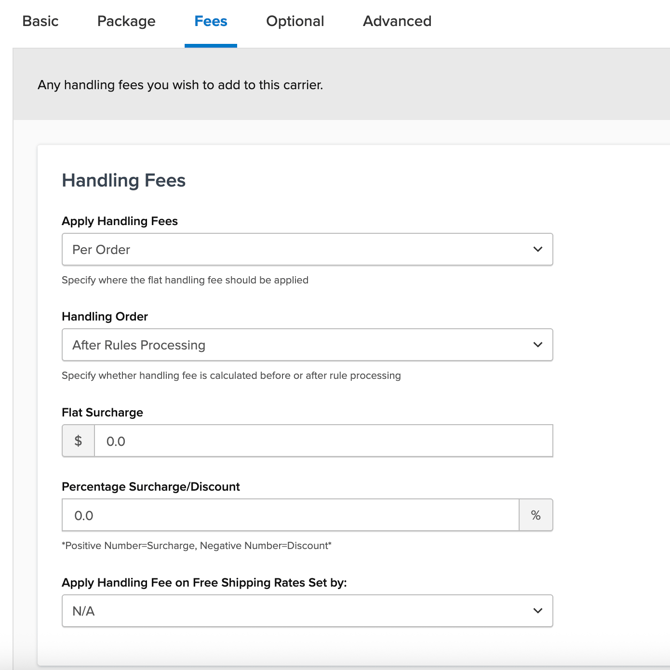670x670 pixels.
Task: Click the chevron arrow on Handling Order select
Action: tap(537, 345)
